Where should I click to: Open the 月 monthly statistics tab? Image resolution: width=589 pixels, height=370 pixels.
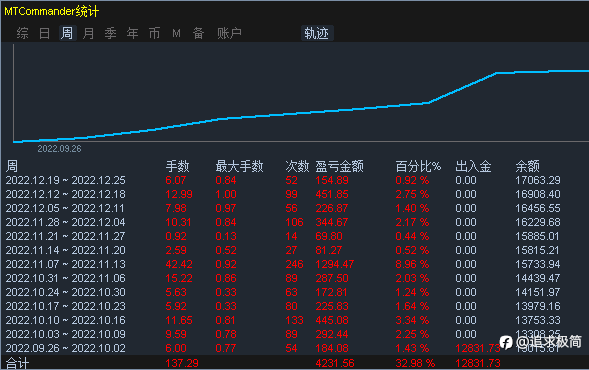(88, 33)
